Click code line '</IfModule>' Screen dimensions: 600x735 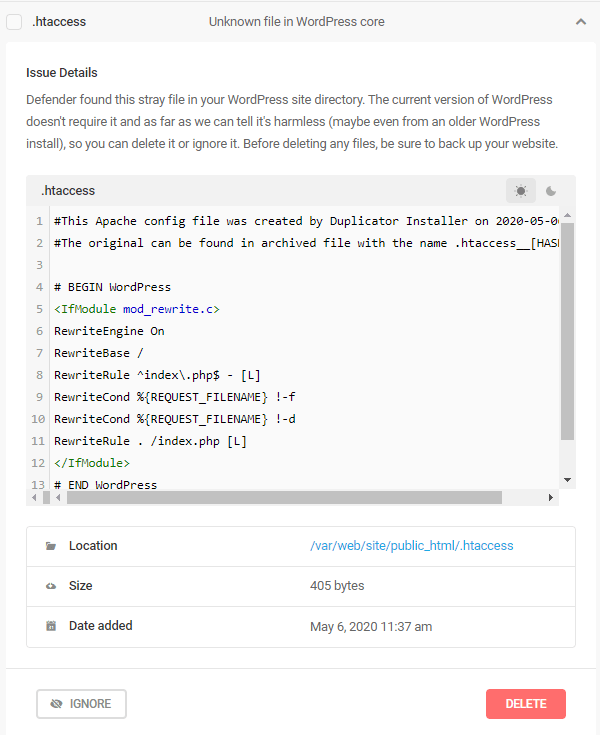click(x=92, y=463)
